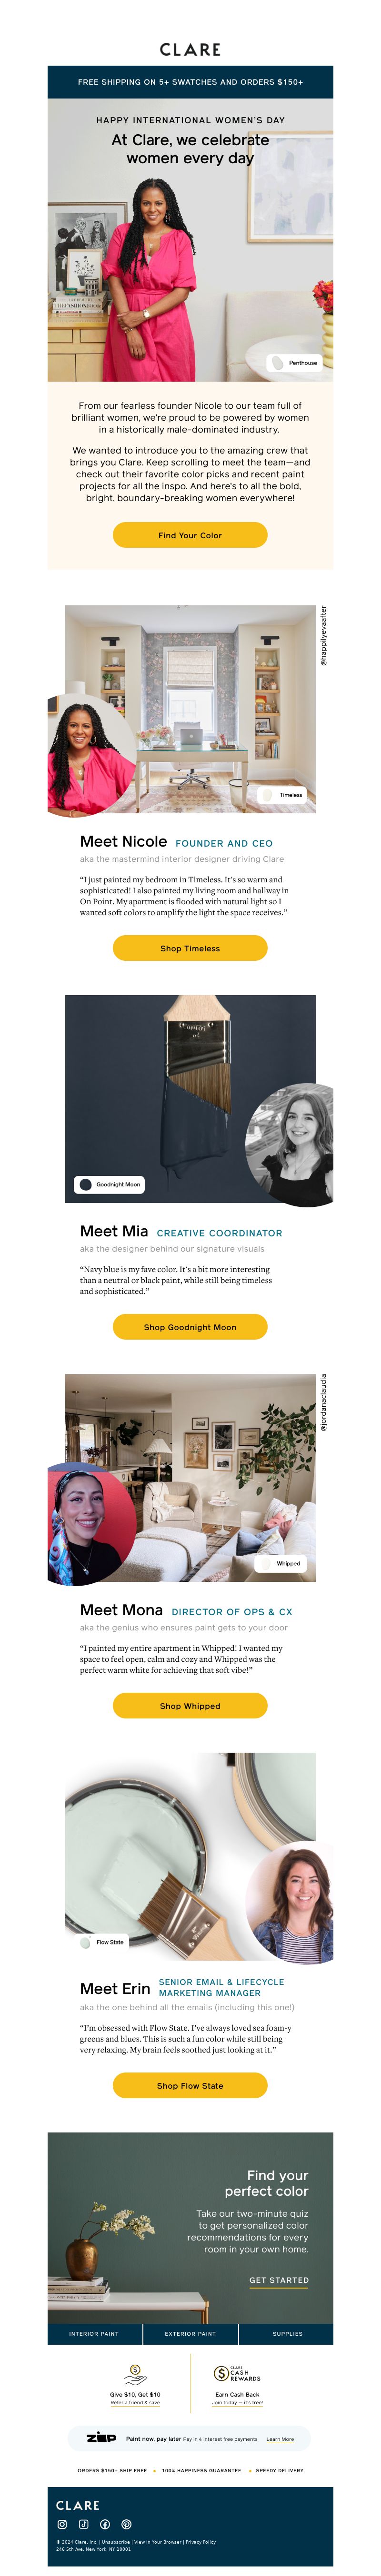Open the Supplies tab
Viewport: 381px width, 2576px height.
(287, 2333)
